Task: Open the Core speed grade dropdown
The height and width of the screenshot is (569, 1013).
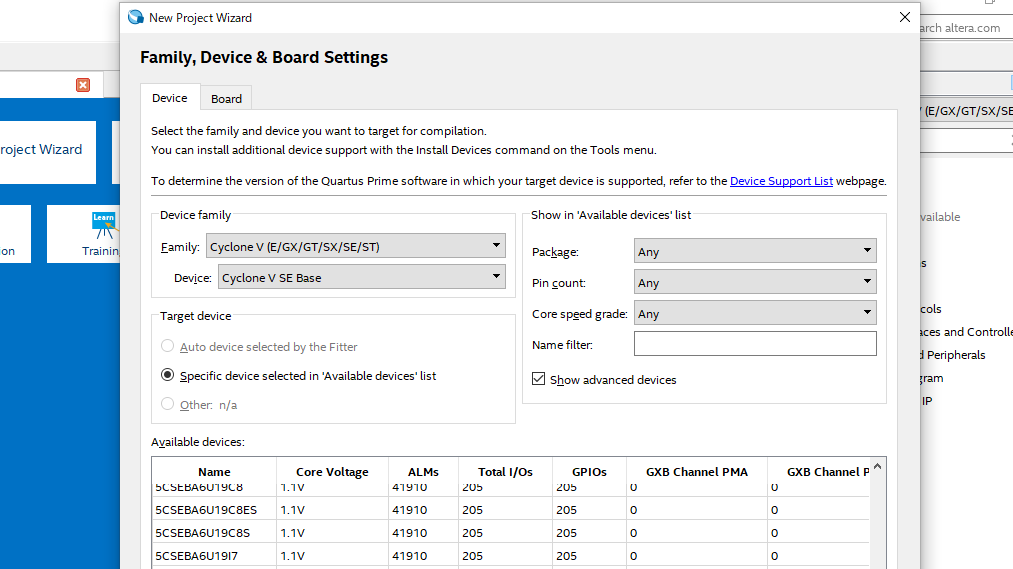Action: pyautogui.click(x=755, y=313)
